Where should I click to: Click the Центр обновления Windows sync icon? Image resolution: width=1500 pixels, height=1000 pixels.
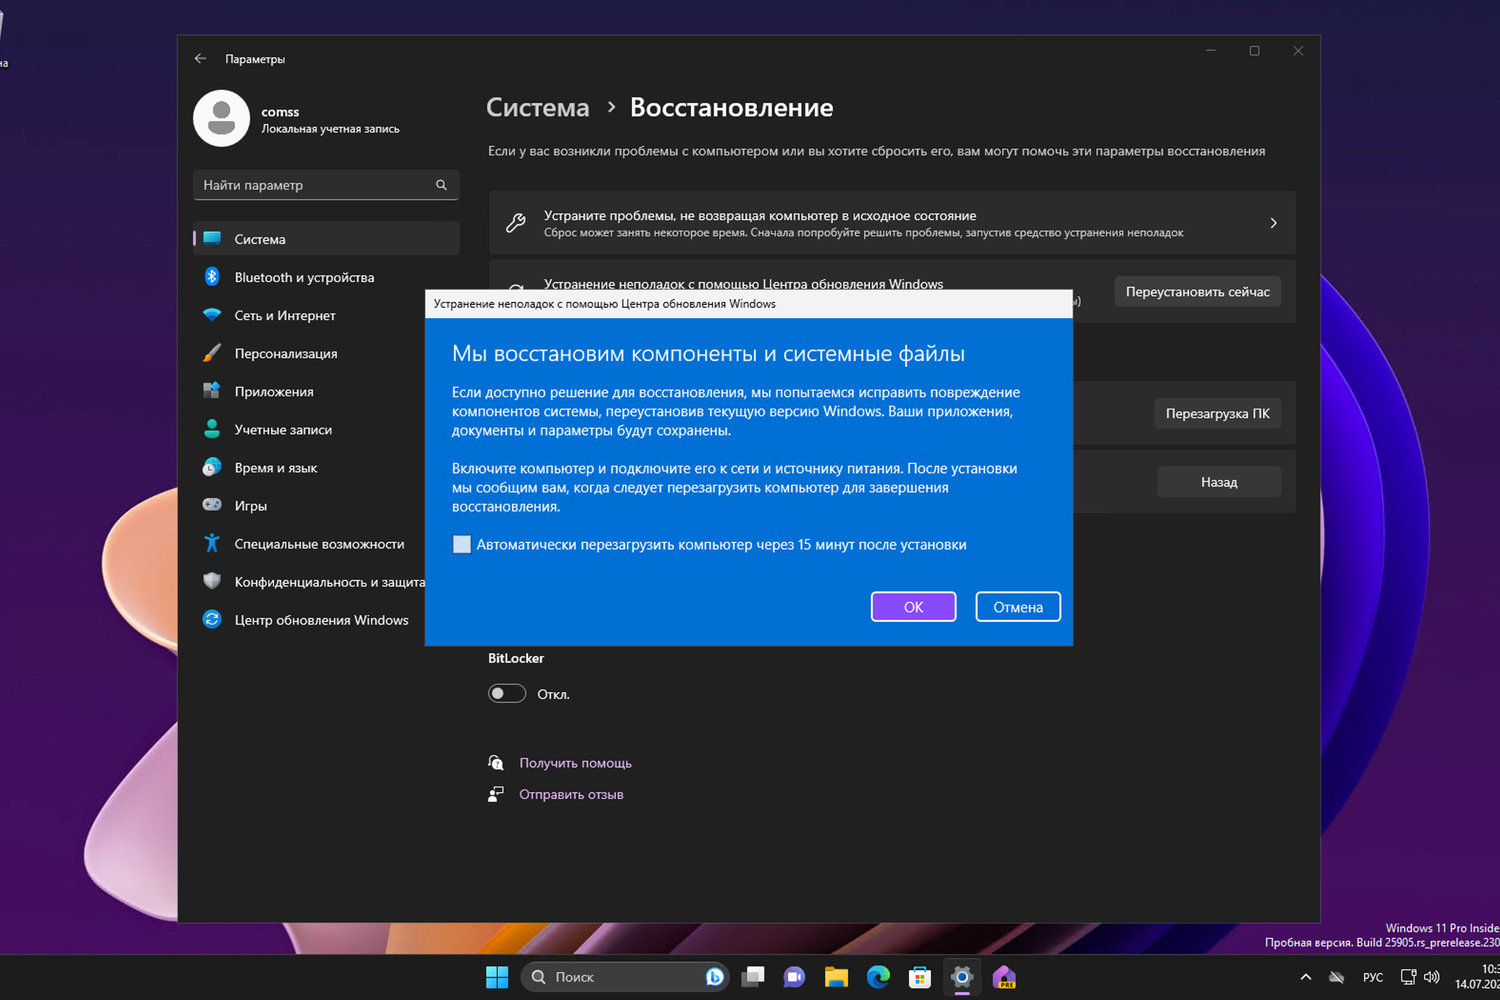[212, 619]
